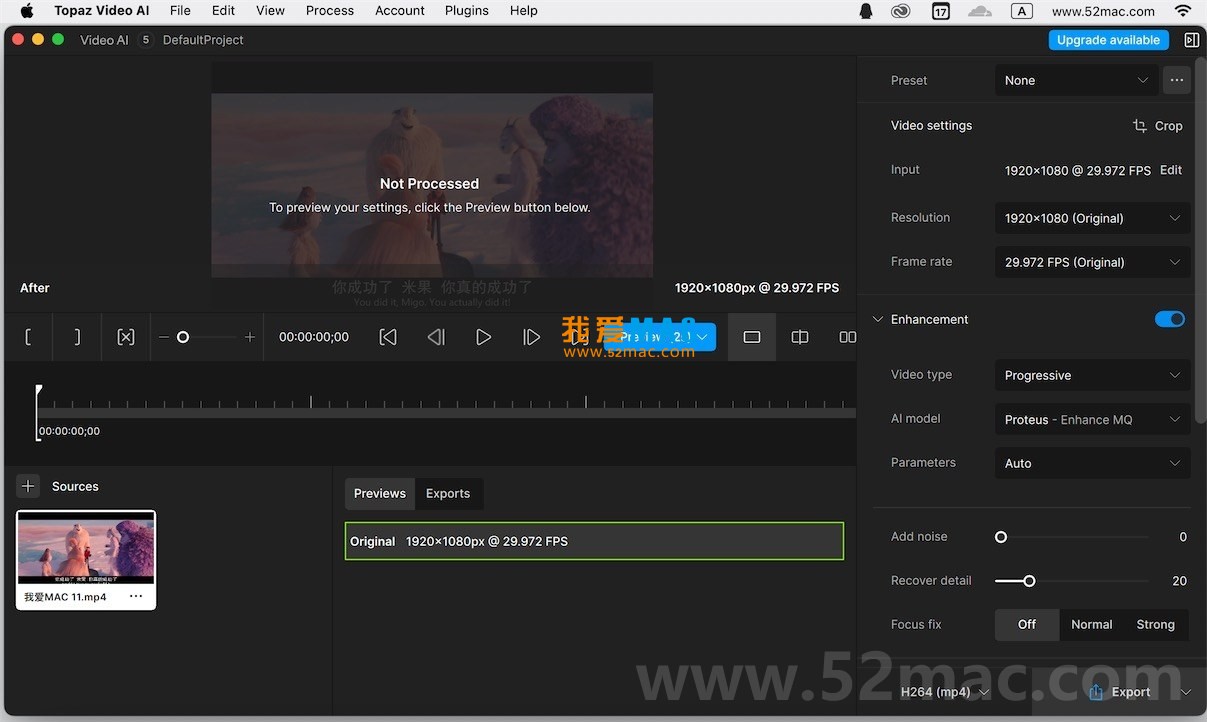The width and height of the screenshot is (1207, 722).
Task: Open the Plugins menu
Action: (x=467, y=11)
